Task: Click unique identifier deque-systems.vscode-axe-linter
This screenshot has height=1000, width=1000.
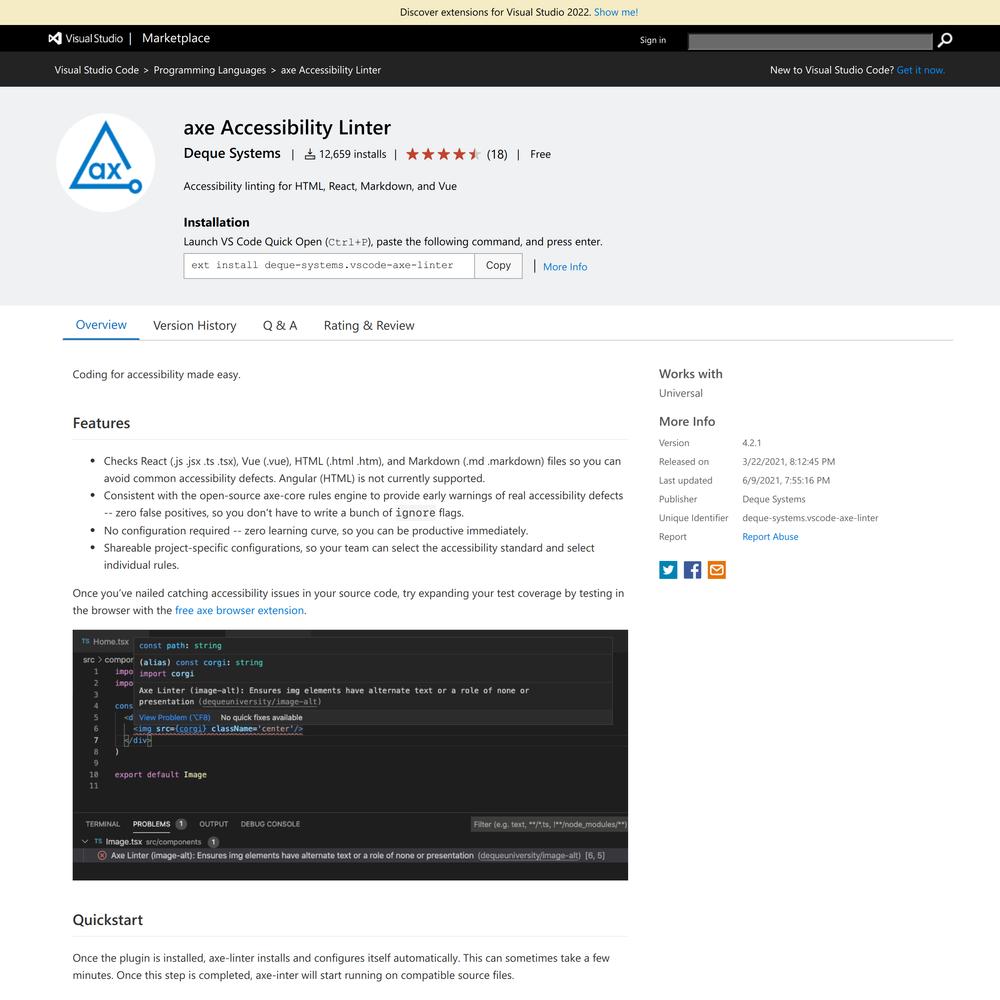Action: pos(810,518)
